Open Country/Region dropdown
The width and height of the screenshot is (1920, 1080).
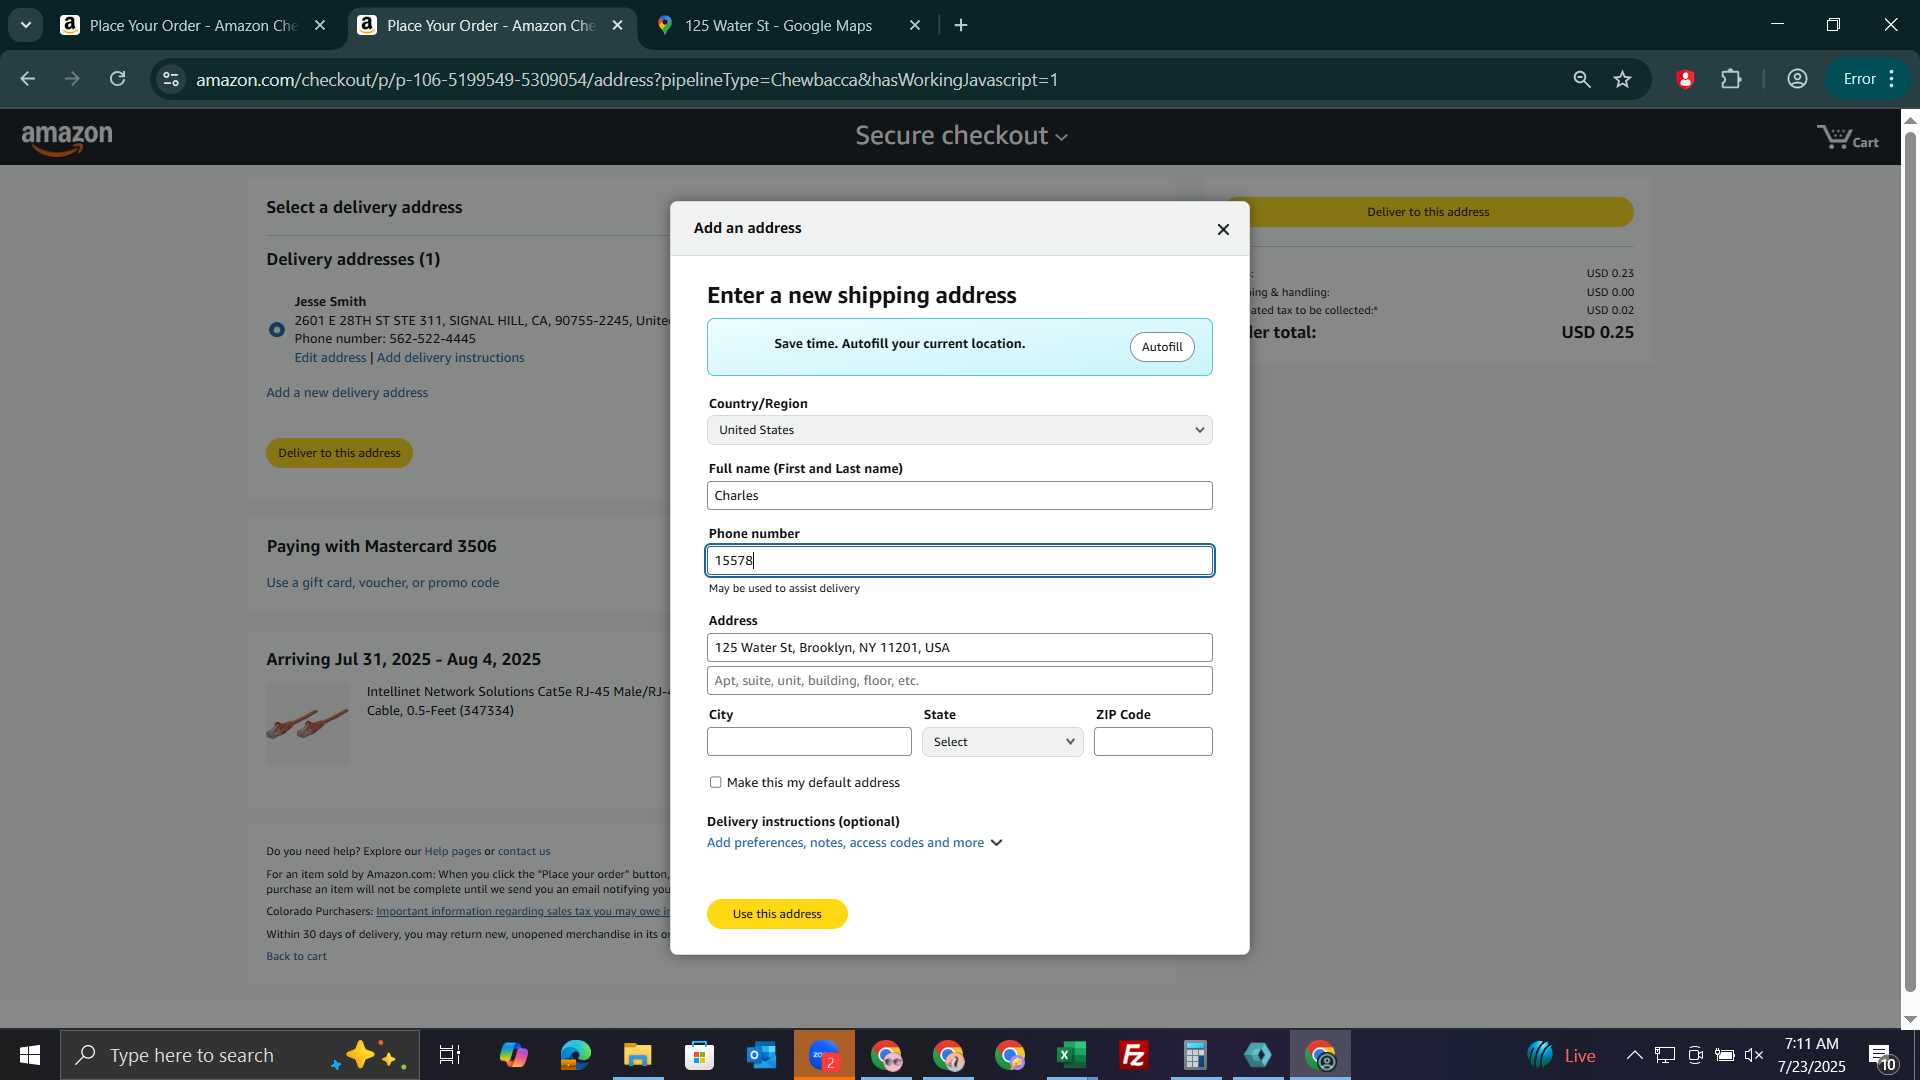click(x=959, y=430)
